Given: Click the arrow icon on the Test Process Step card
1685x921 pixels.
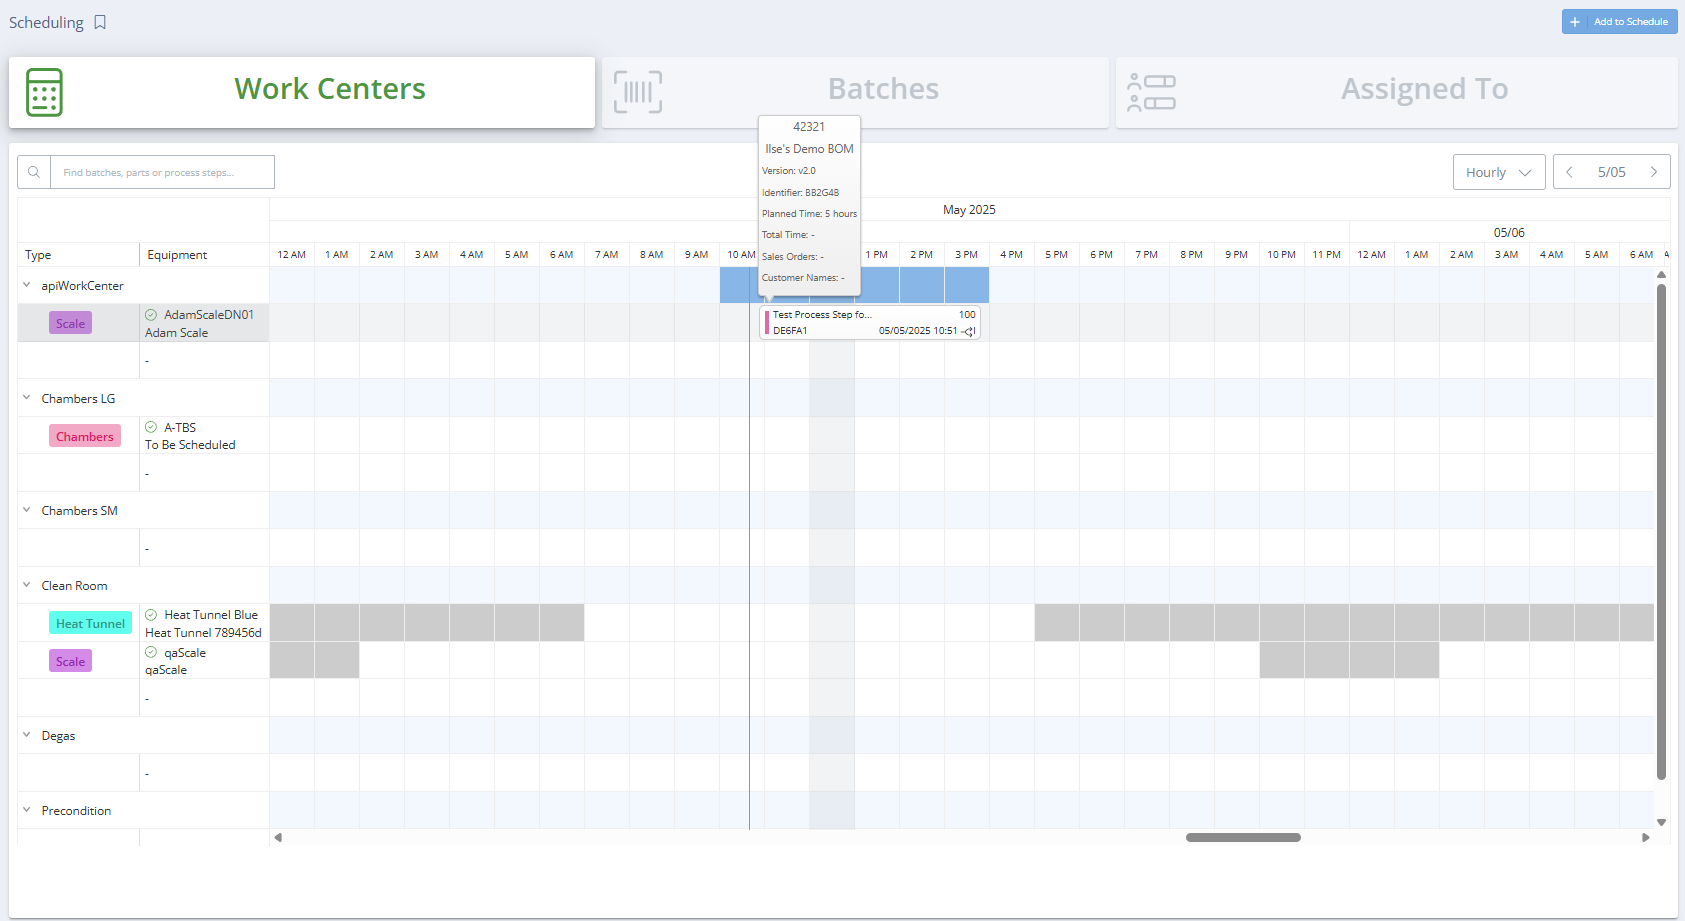Looking at the screenshot, I should 968,331.
